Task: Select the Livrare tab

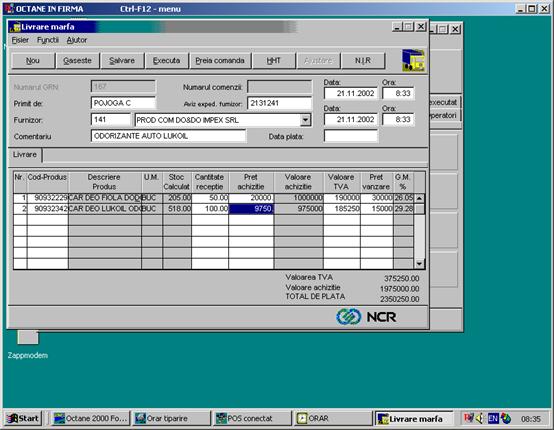Action: coord(25,155)
